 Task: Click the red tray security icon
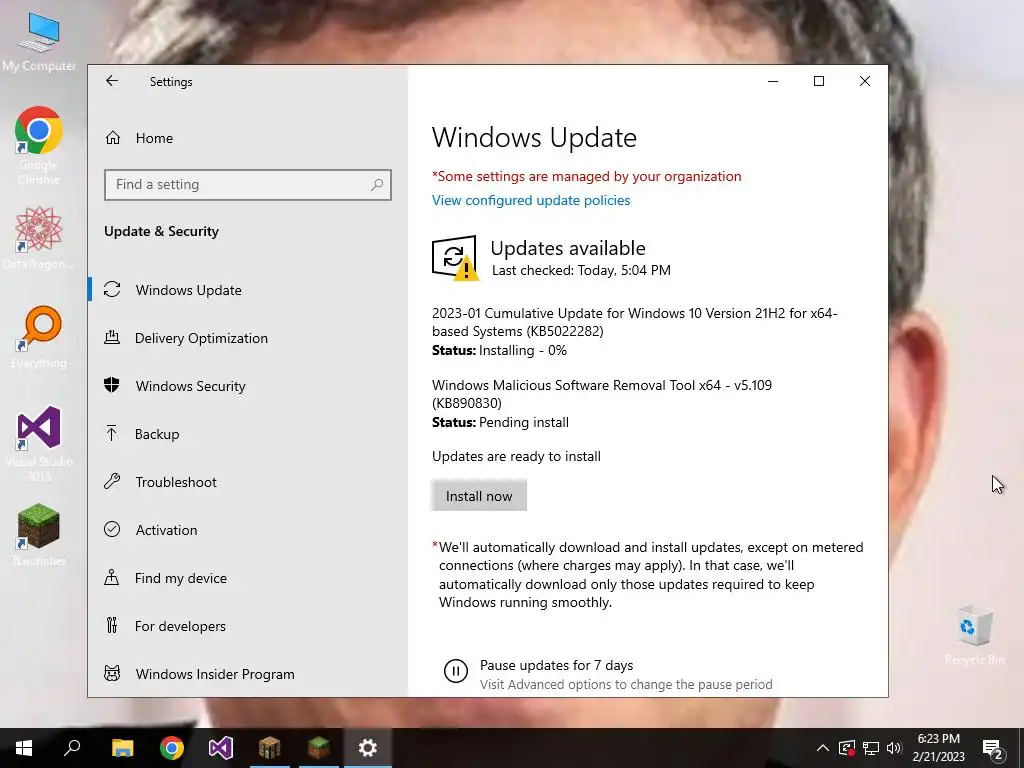847,748
